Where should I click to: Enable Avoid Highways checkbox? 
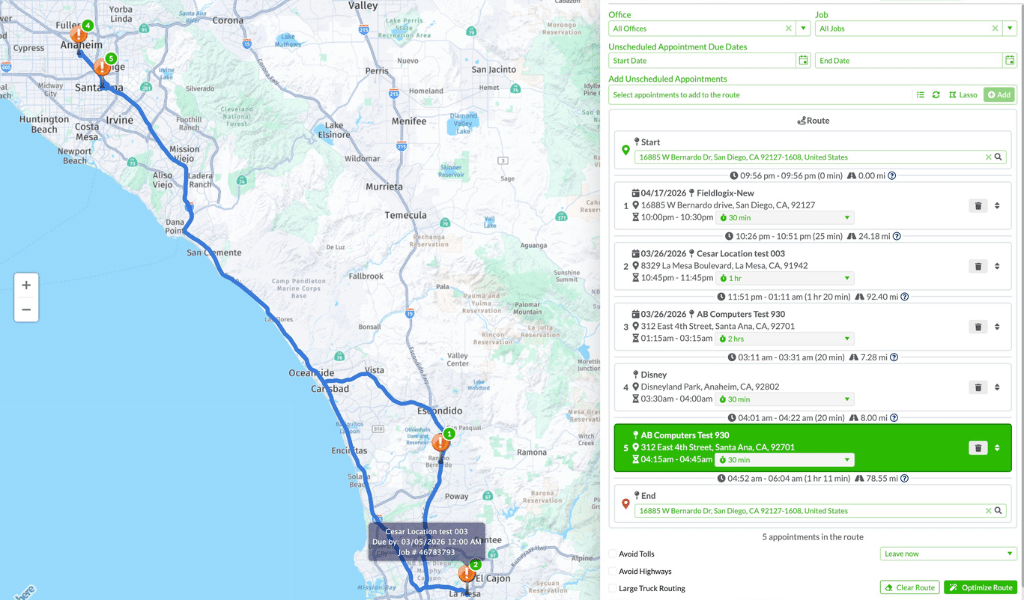coord(613,571)
